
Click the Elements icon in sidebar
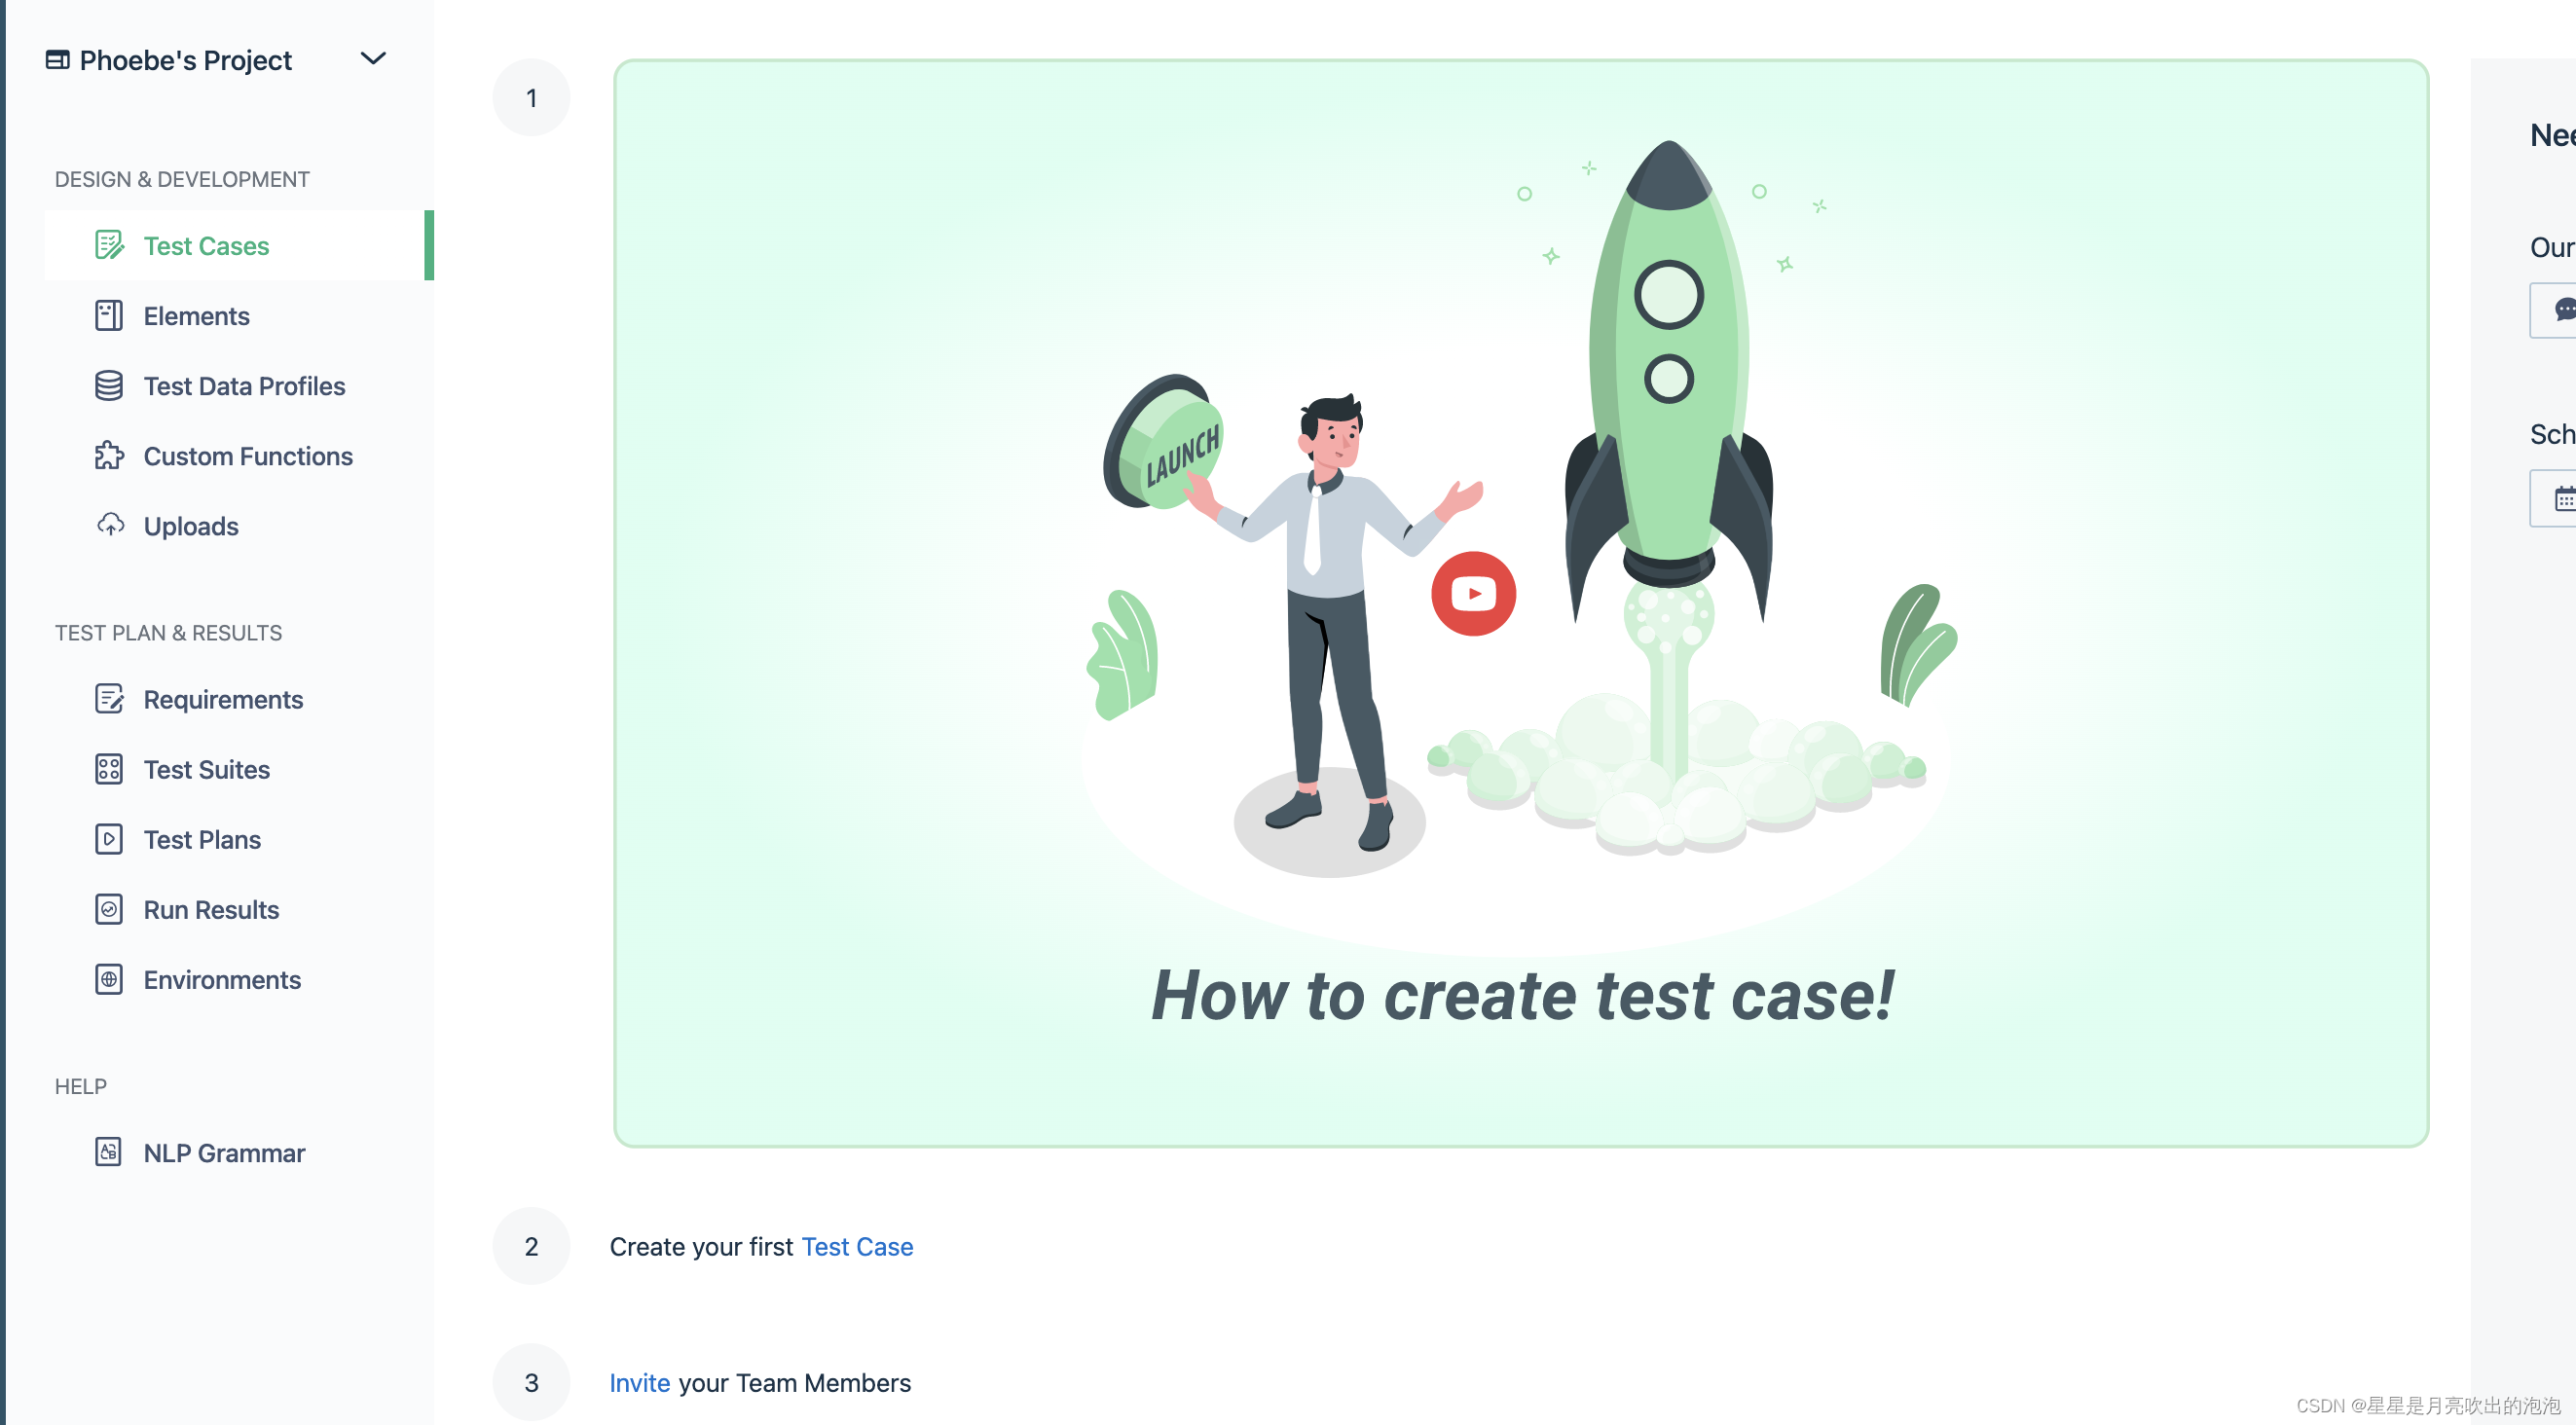[109, 315]
